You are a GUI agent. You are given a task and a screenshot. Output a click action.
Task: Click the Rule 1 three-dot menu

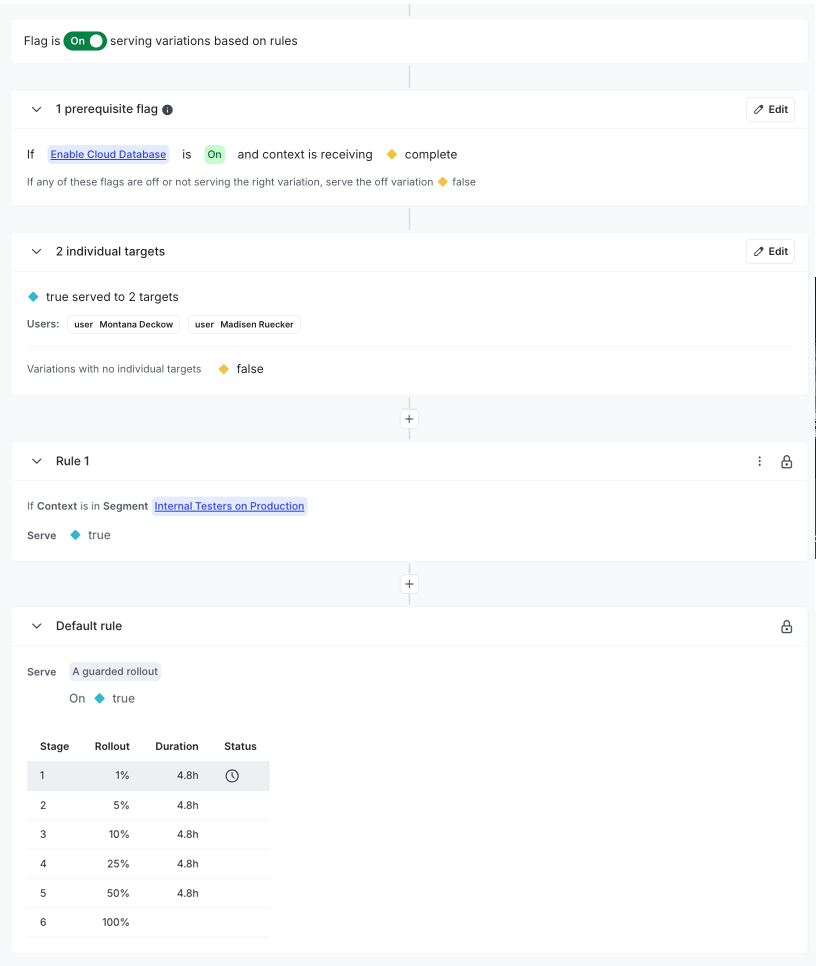759,461
